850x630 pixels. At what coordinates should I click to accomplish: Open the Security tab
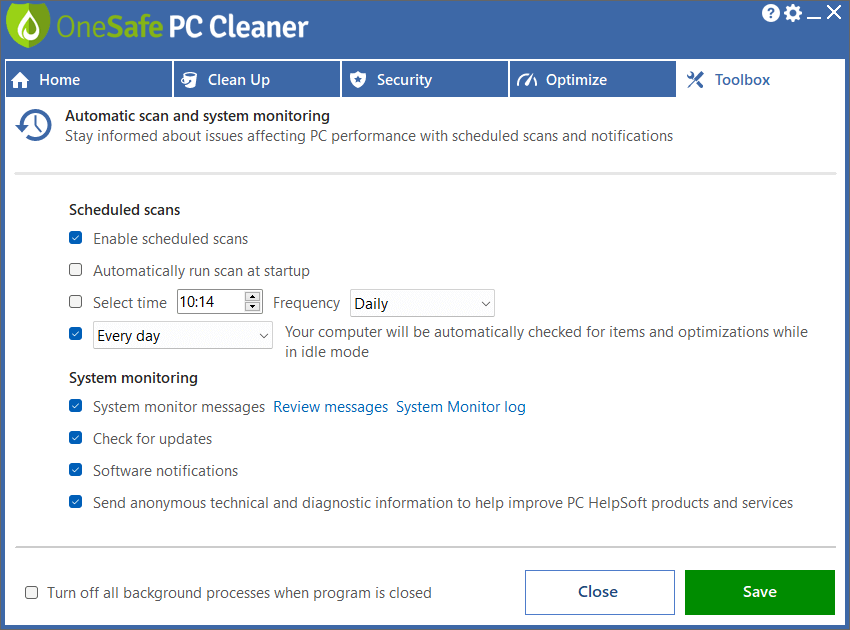pyautogui.click(x=425, y=79)
